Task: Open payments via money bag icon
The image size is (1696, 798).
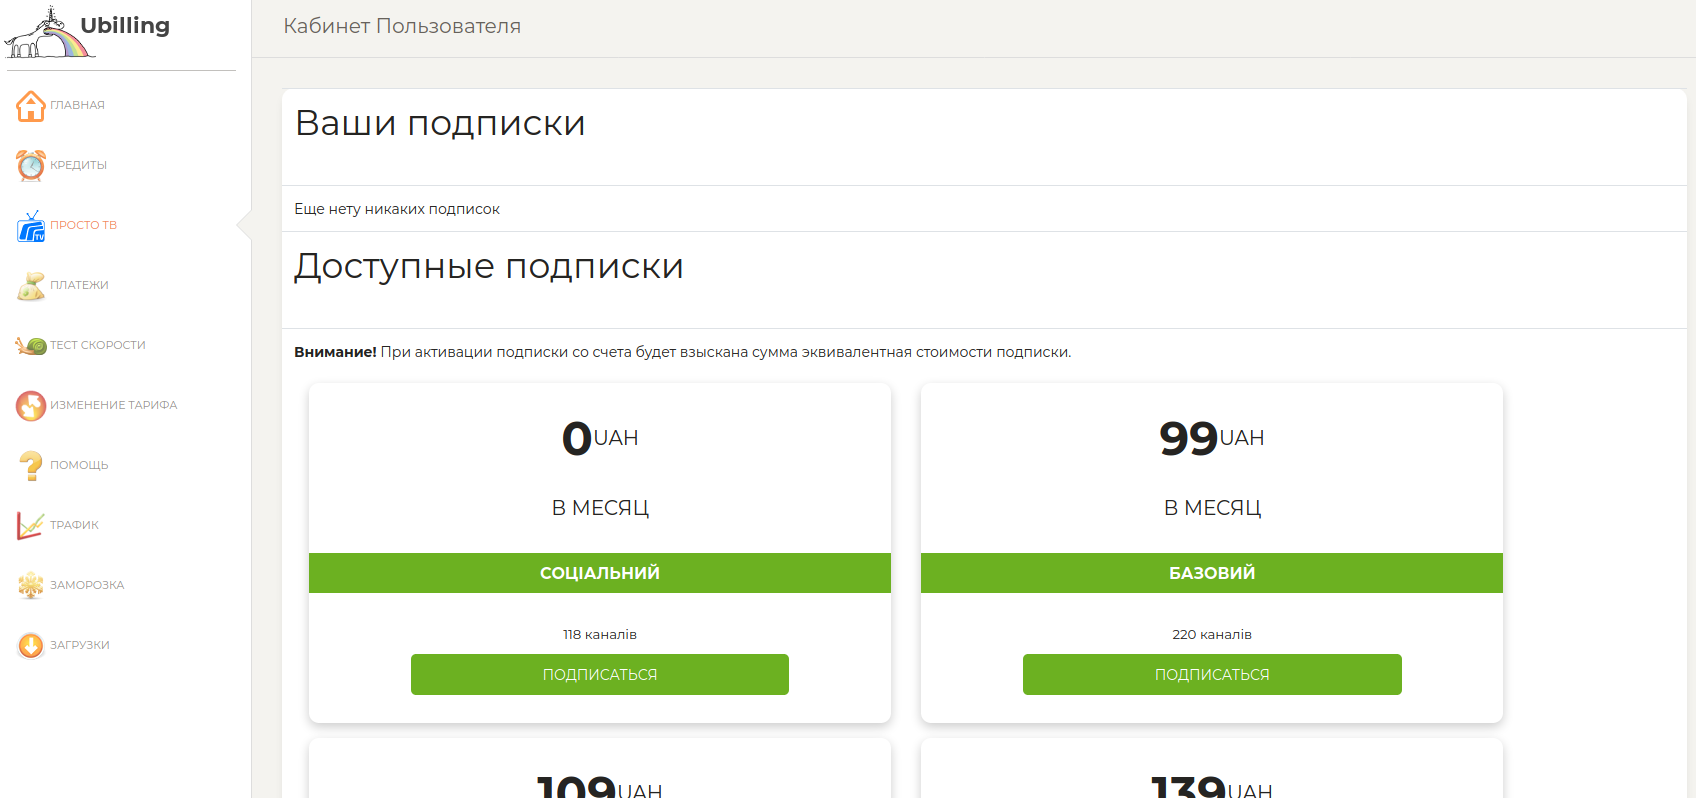Action: coord(31,286)
